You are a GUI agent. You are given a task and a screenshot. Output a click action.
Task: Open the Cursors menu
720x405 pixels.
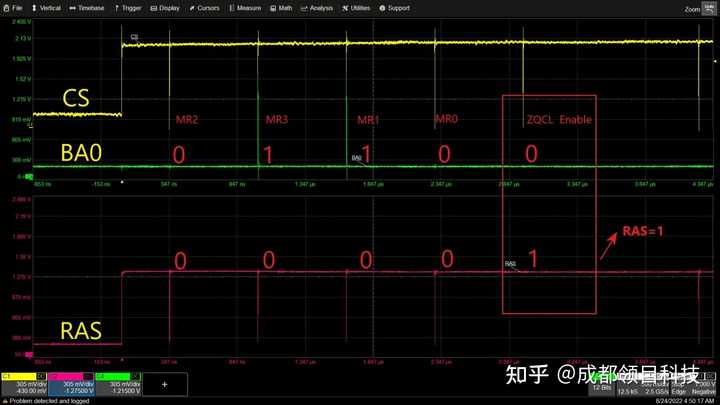pos(204,8)
